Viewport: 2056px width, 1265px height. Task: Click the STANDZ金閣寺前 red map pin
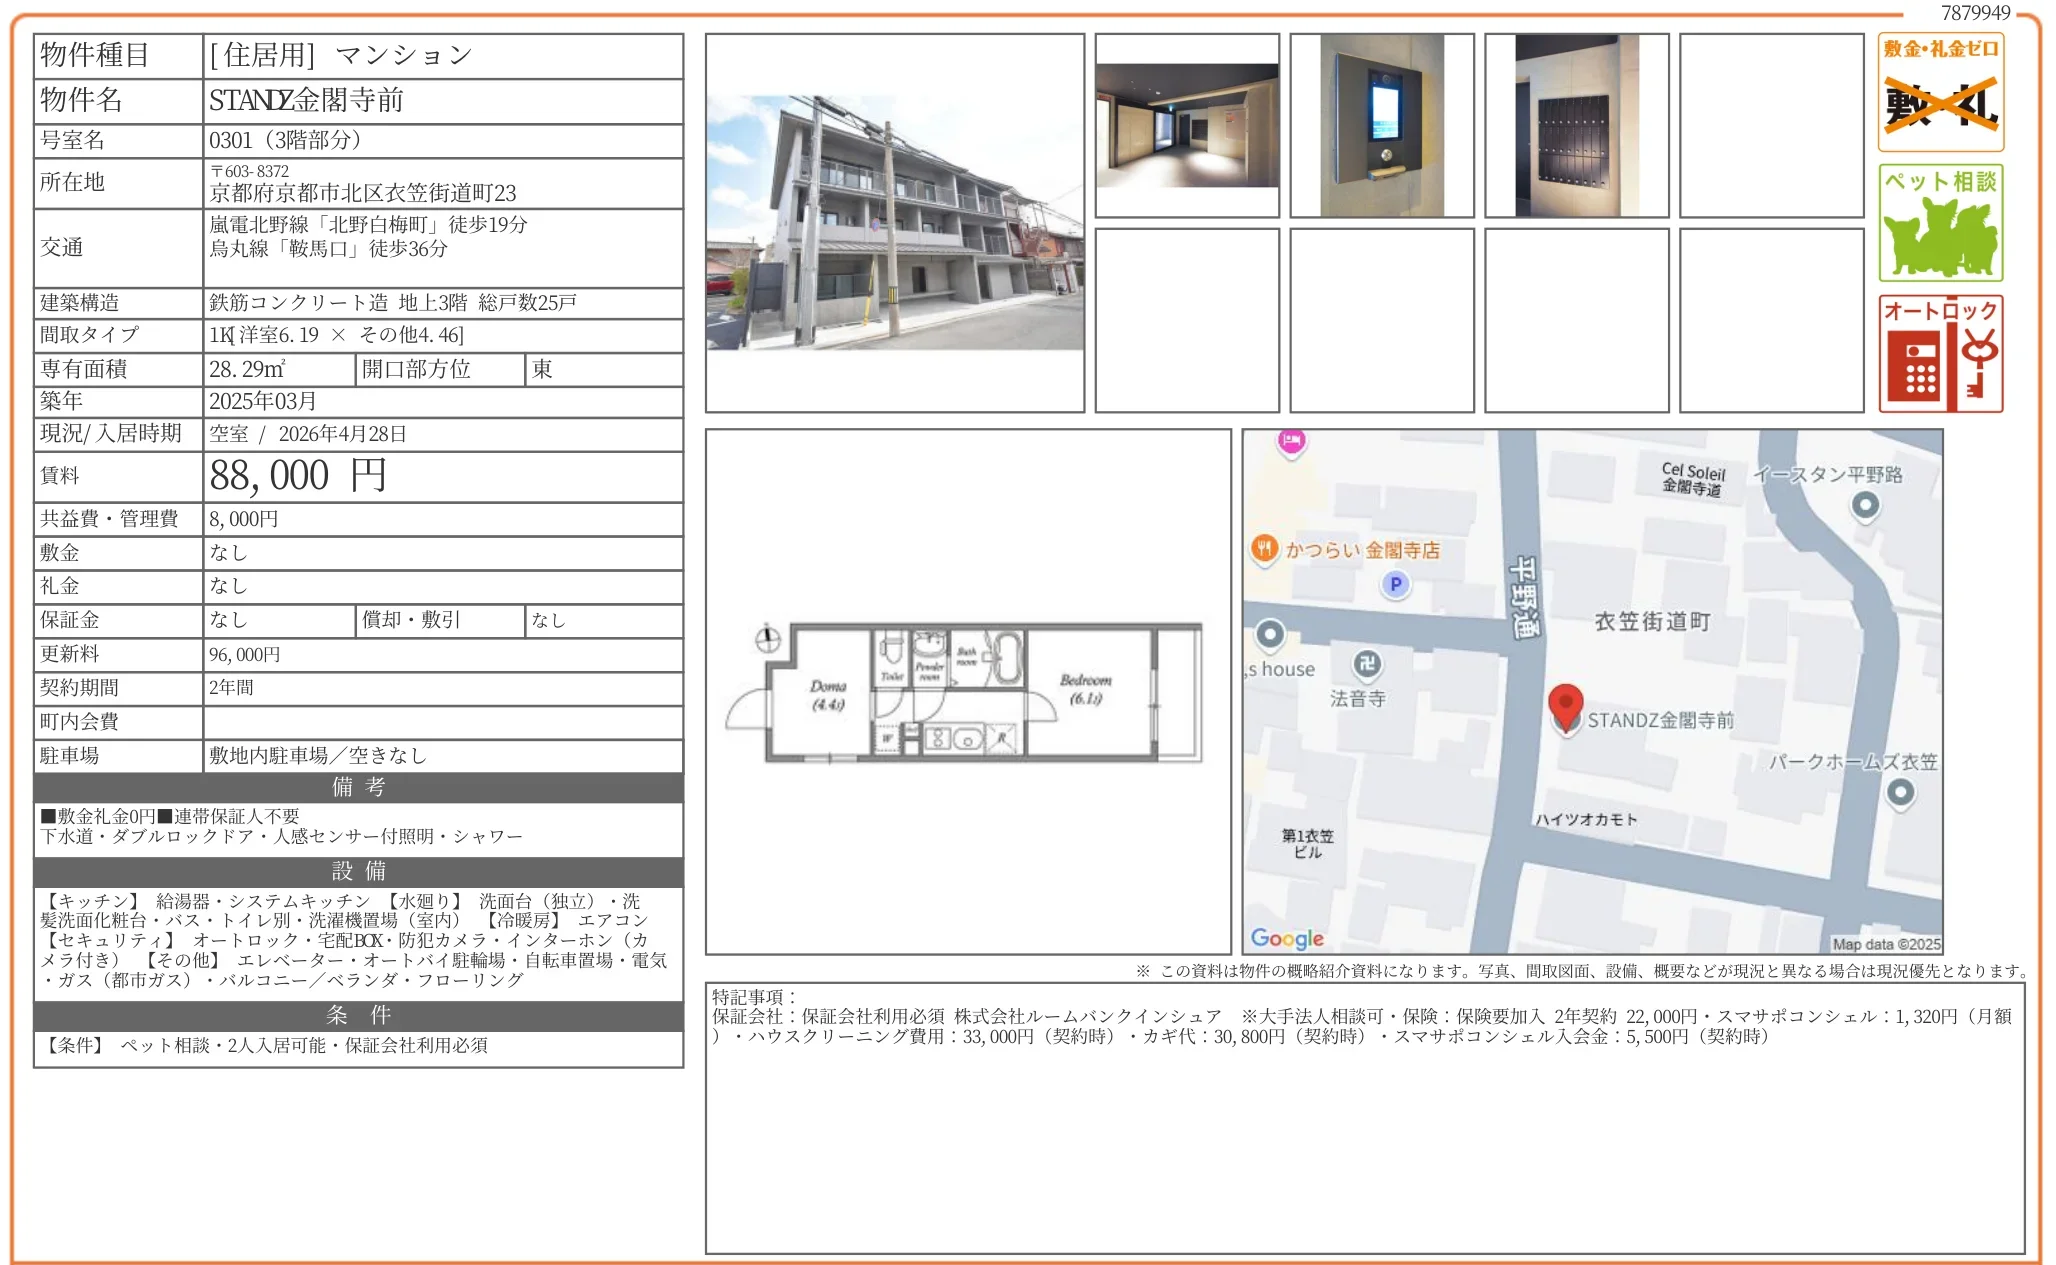(1567, 703)
